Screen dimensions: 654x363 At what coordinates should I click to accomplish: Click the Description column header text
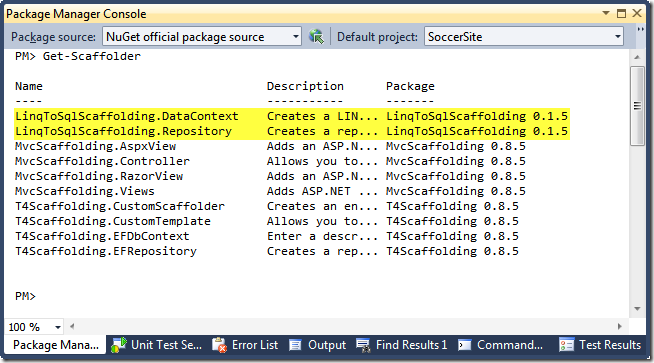(x=305, y=86)
